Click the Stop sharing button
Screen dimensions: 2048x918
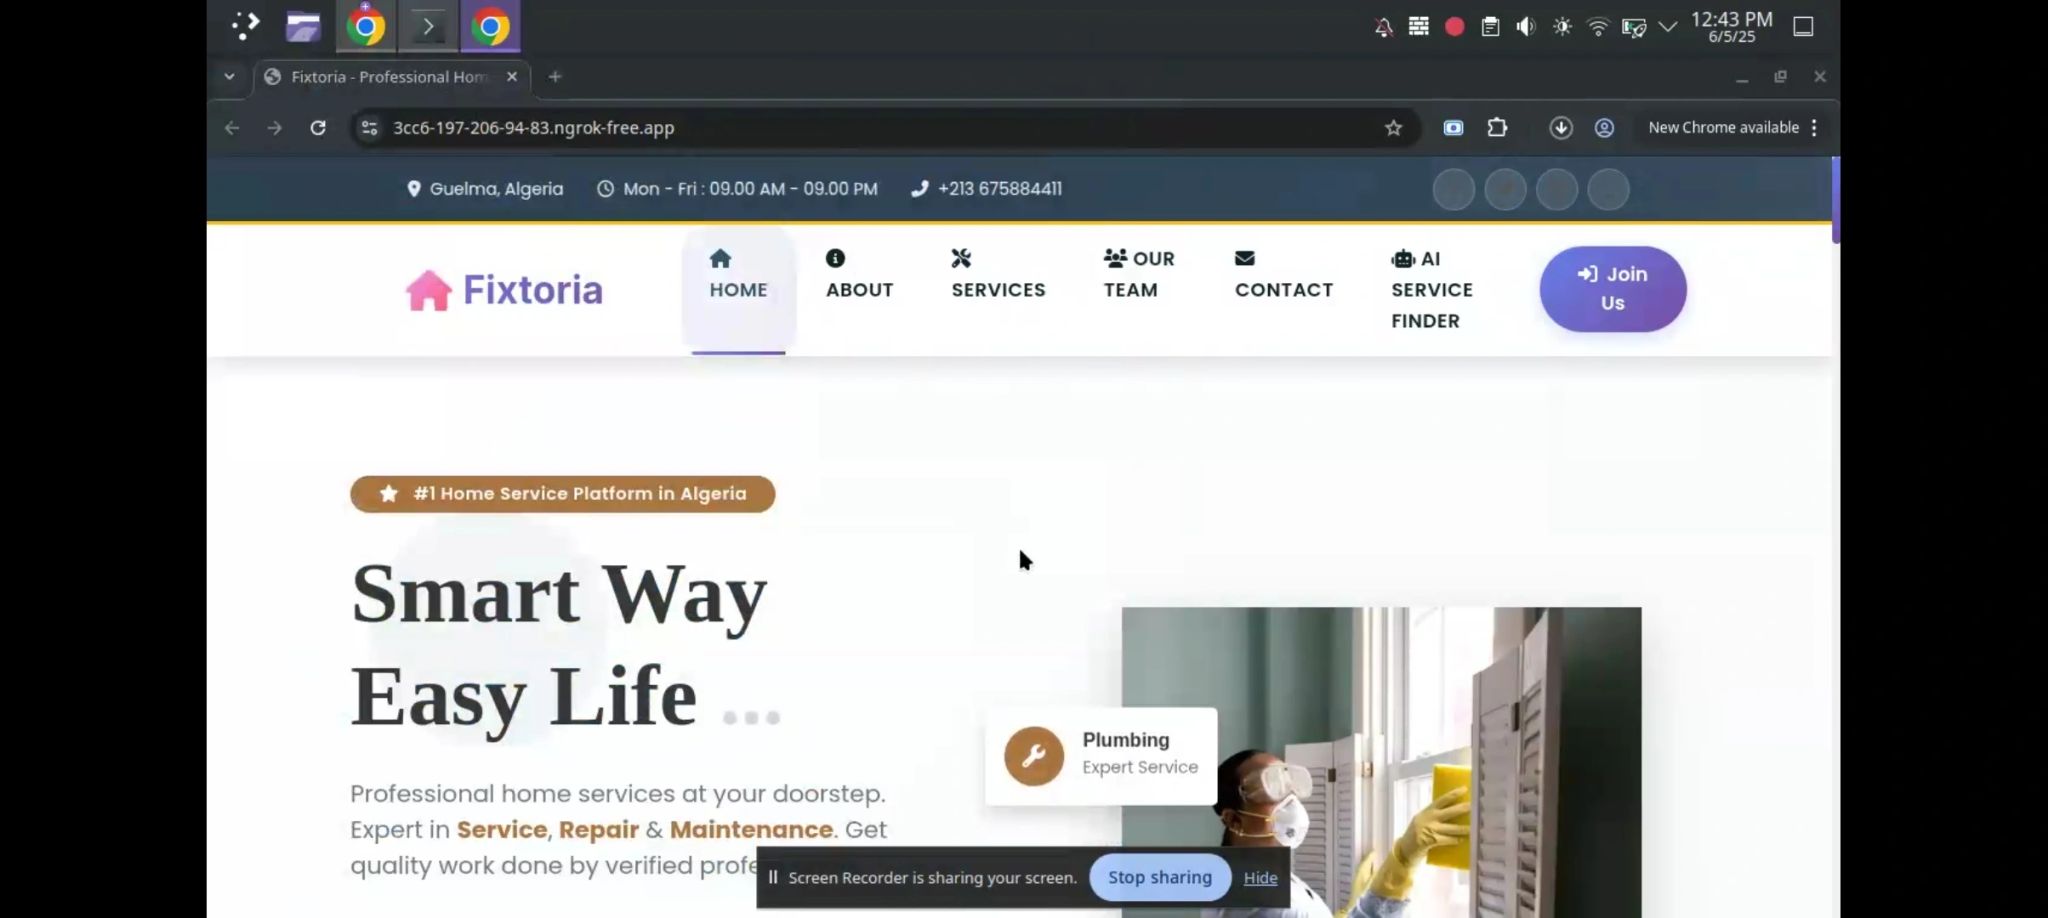(1159, 877)
